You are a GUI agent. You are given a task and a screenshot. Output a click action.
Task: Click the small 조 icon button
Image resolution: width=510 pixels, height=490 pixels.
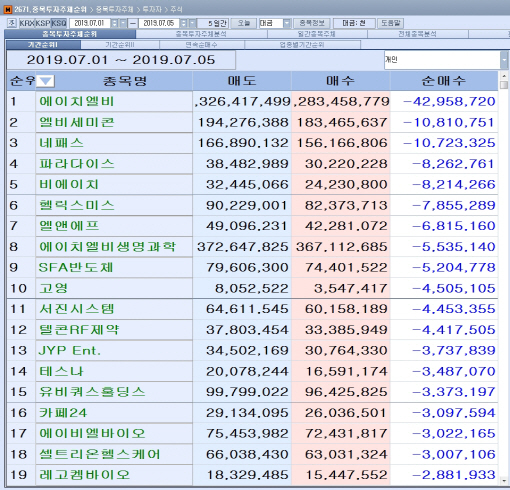(12, 23)
